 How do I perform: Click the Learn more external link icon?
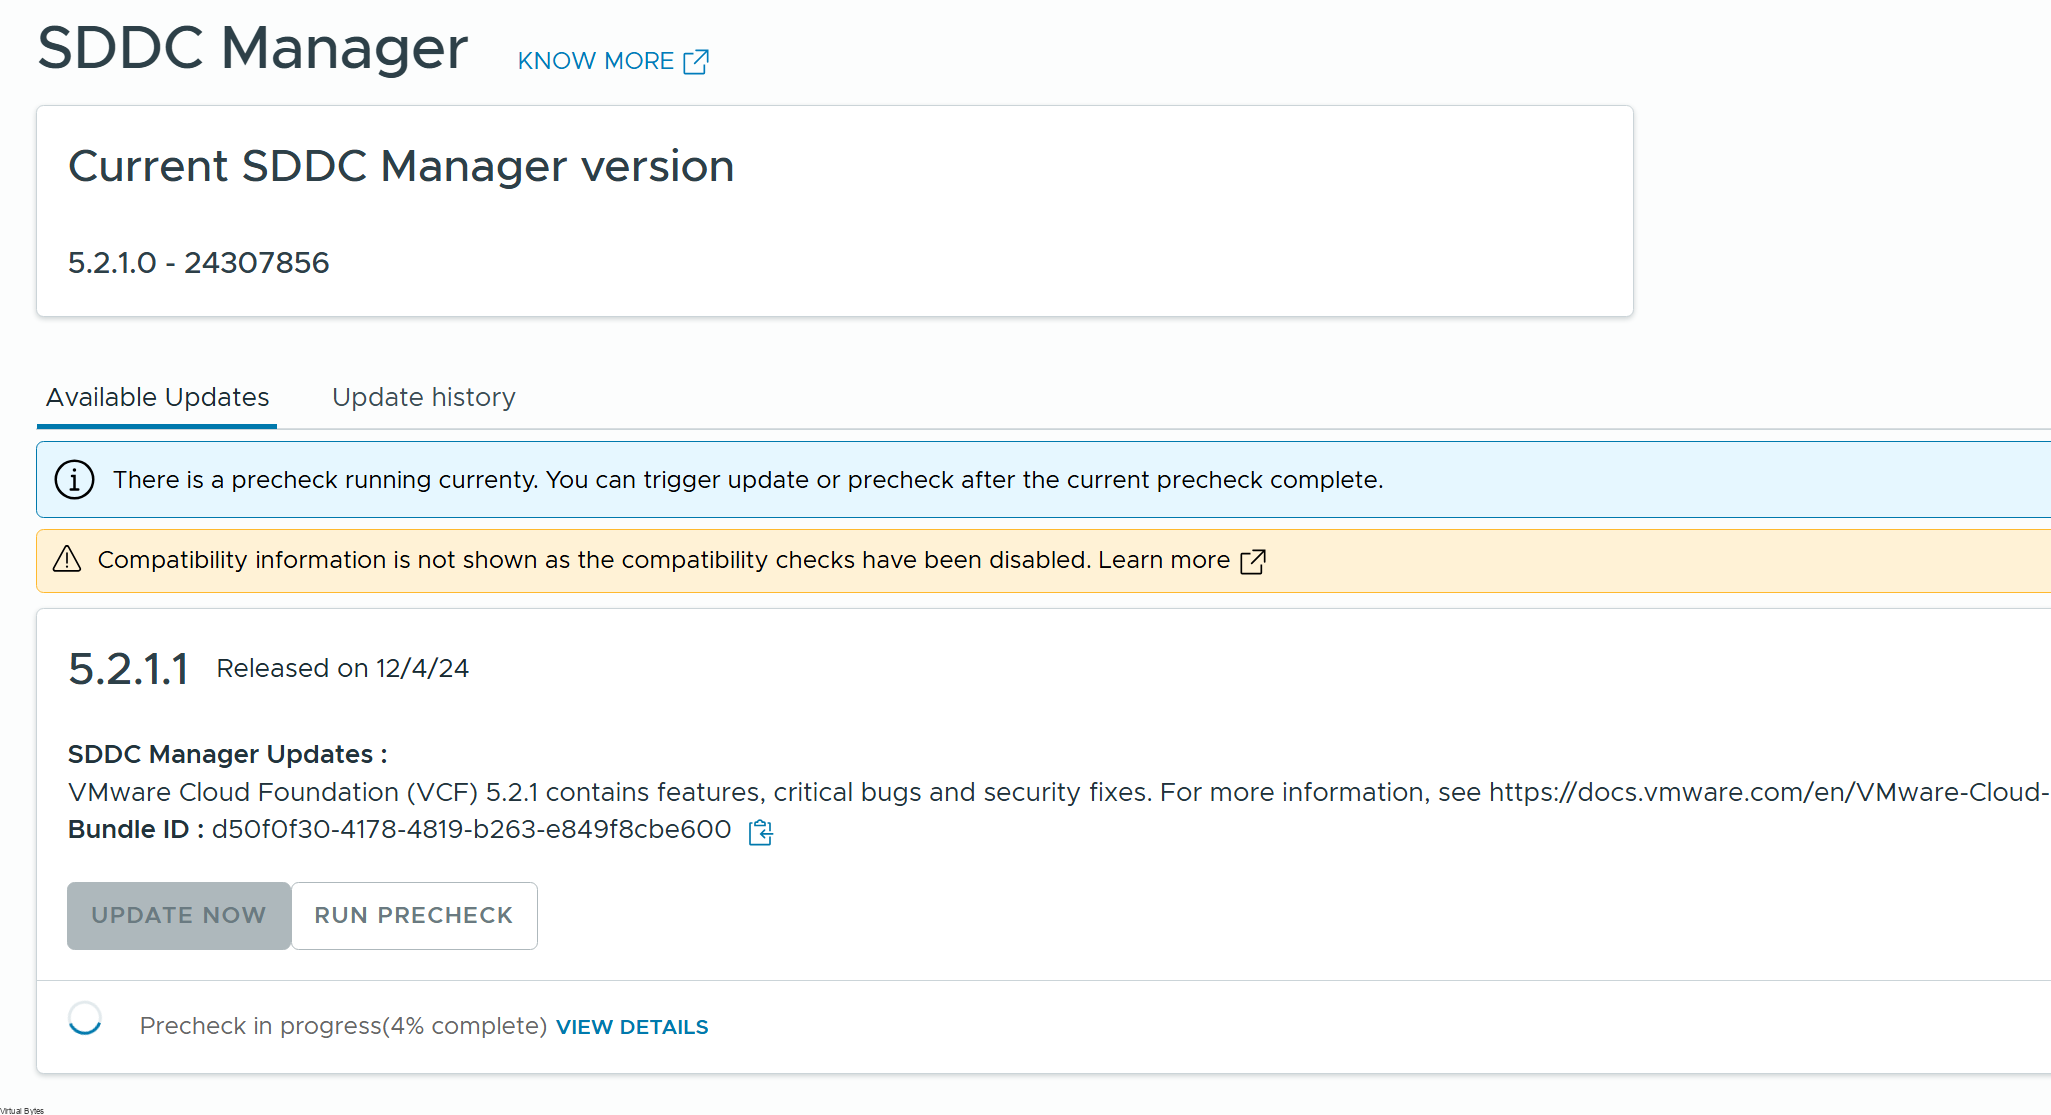tap(1253, 561)
